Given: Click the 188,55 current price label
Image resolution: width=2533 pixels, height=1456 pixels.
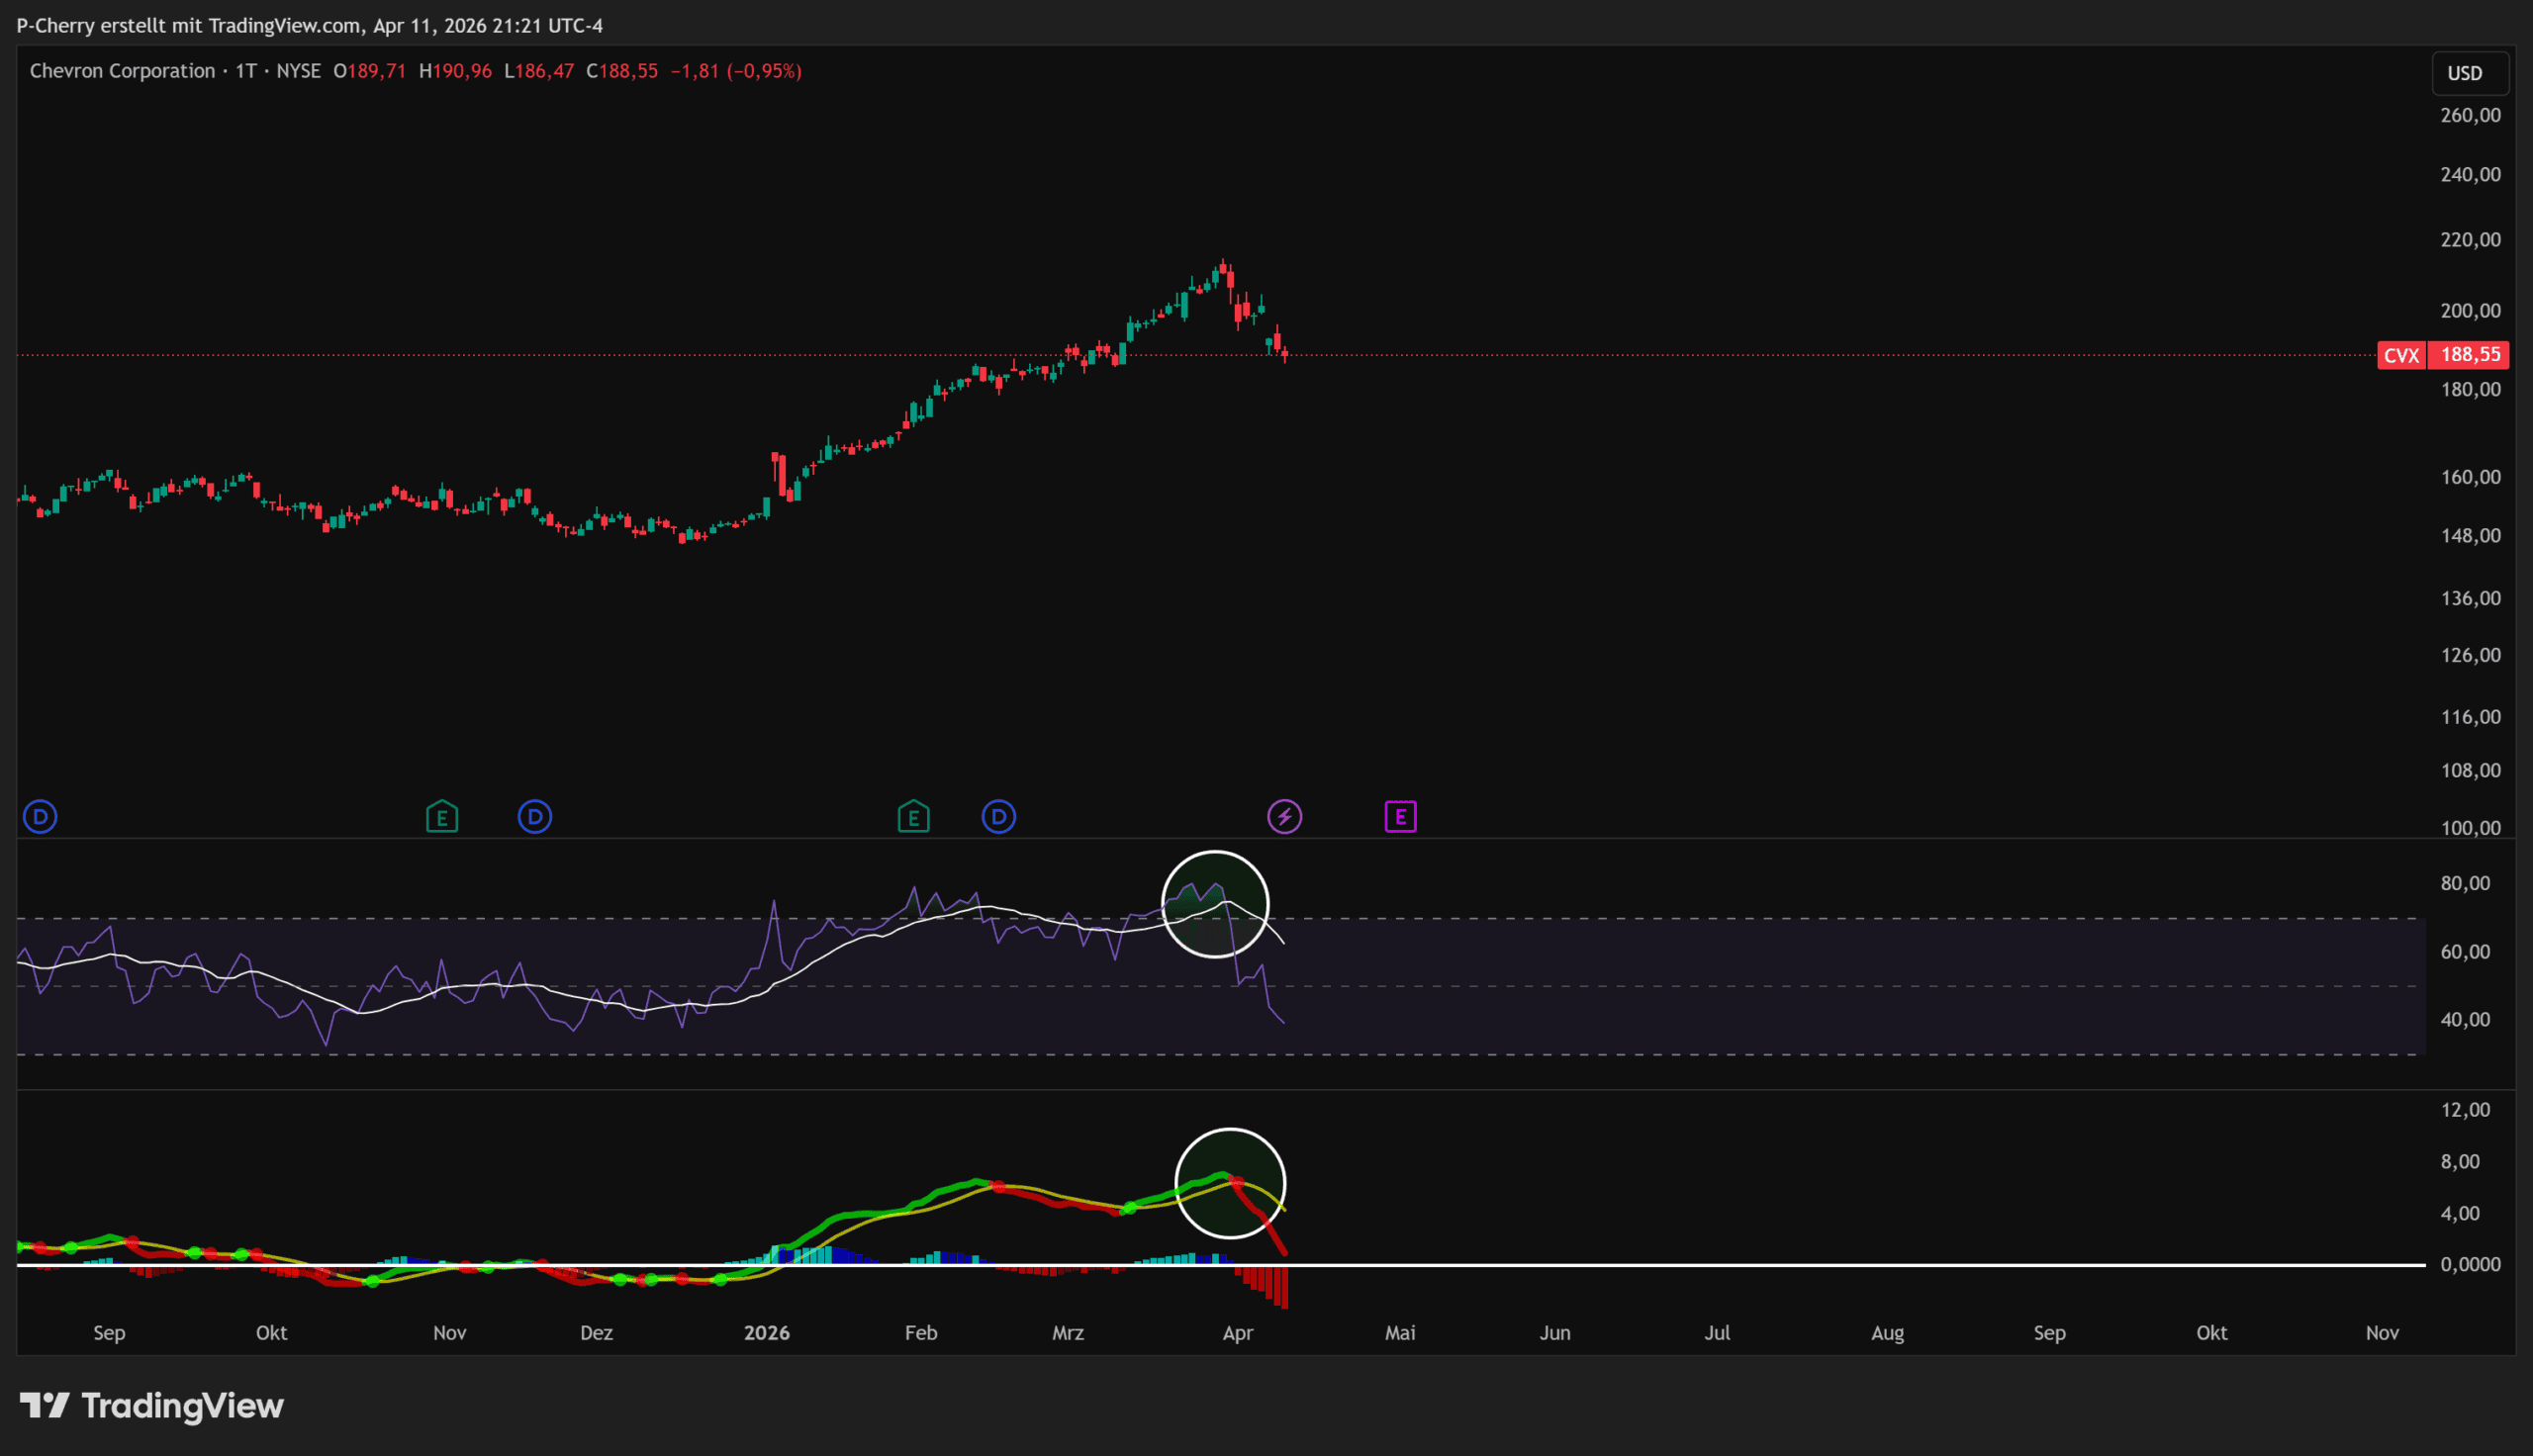Looking at the screenshot, I should point(2470,355).
